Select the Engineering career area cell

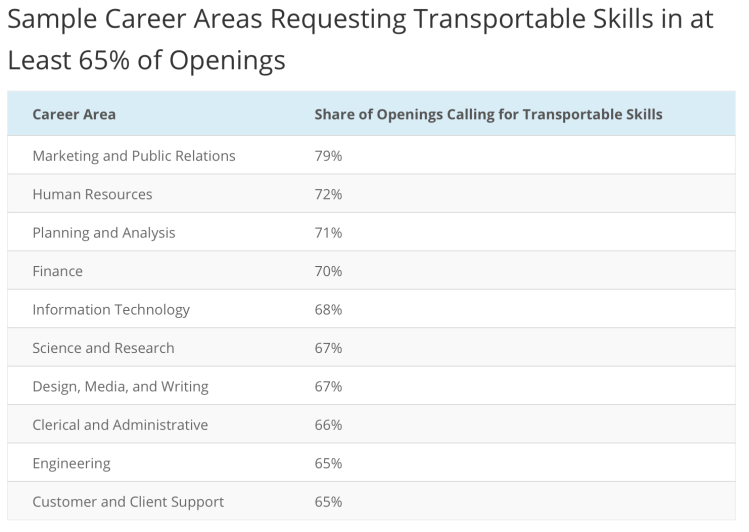click(x=71, y=464)
